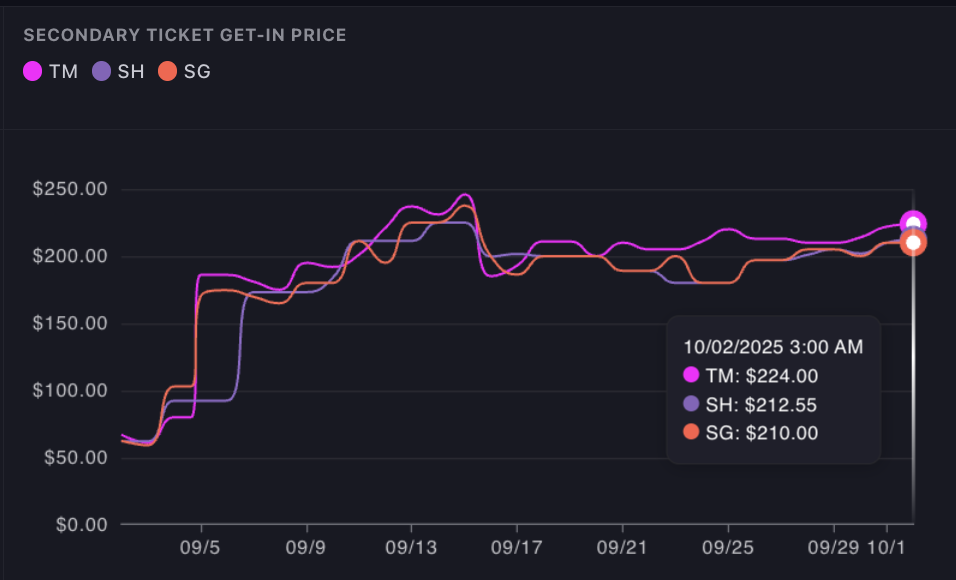Click the TM legend label text

click(63, 71)
